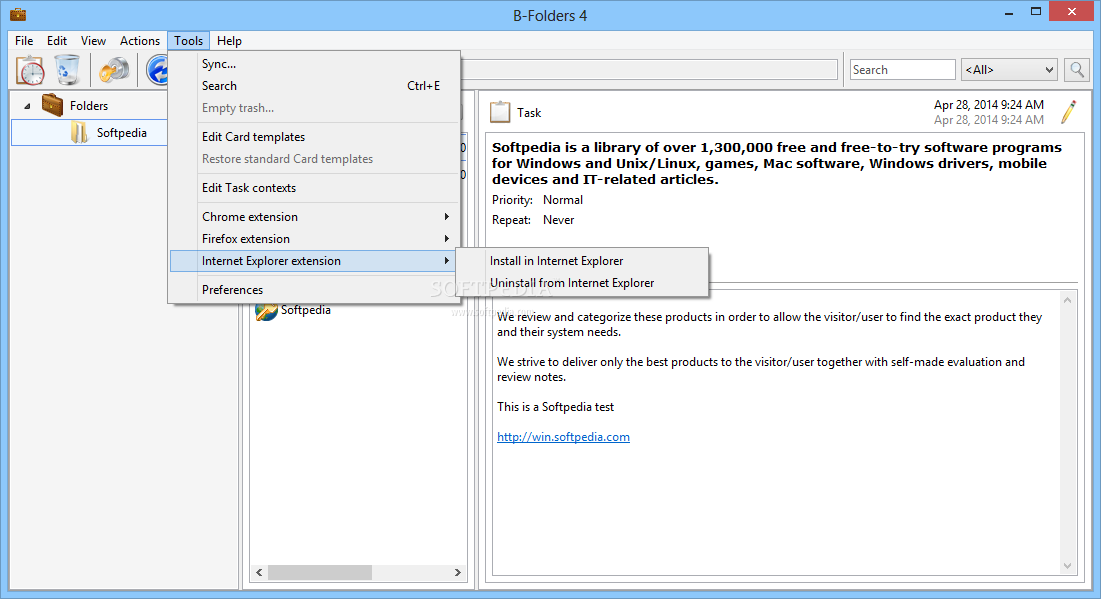Close the open Tools menu
This screenshot has height=599, width=1101.
coord(188,41)
